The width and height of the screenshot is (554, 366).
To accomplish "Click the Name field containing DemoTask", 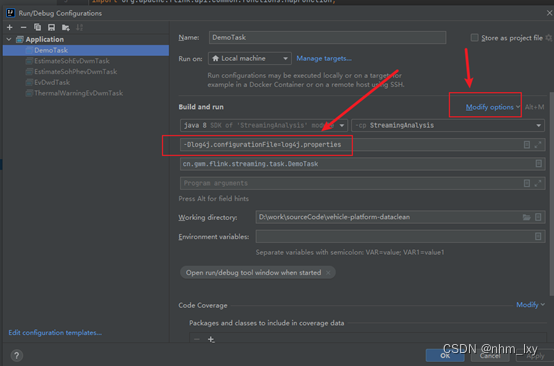I will 327,37.
